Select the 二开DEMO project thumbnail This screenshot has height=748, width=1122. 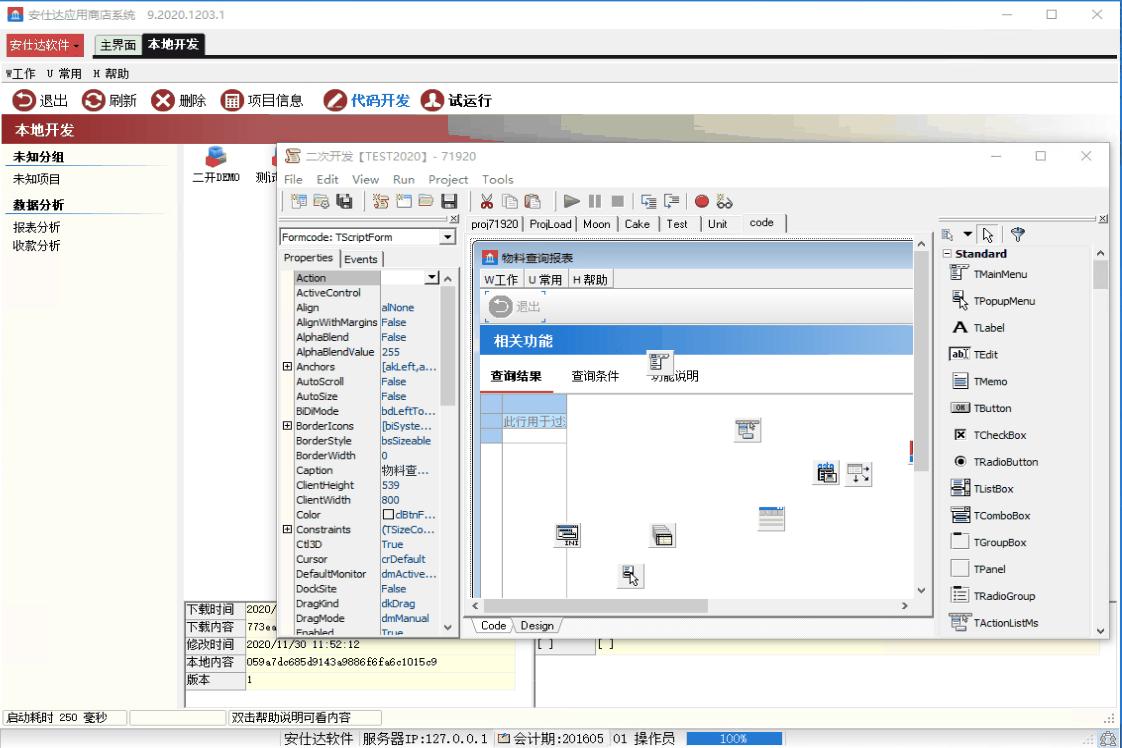pos(215,165)
